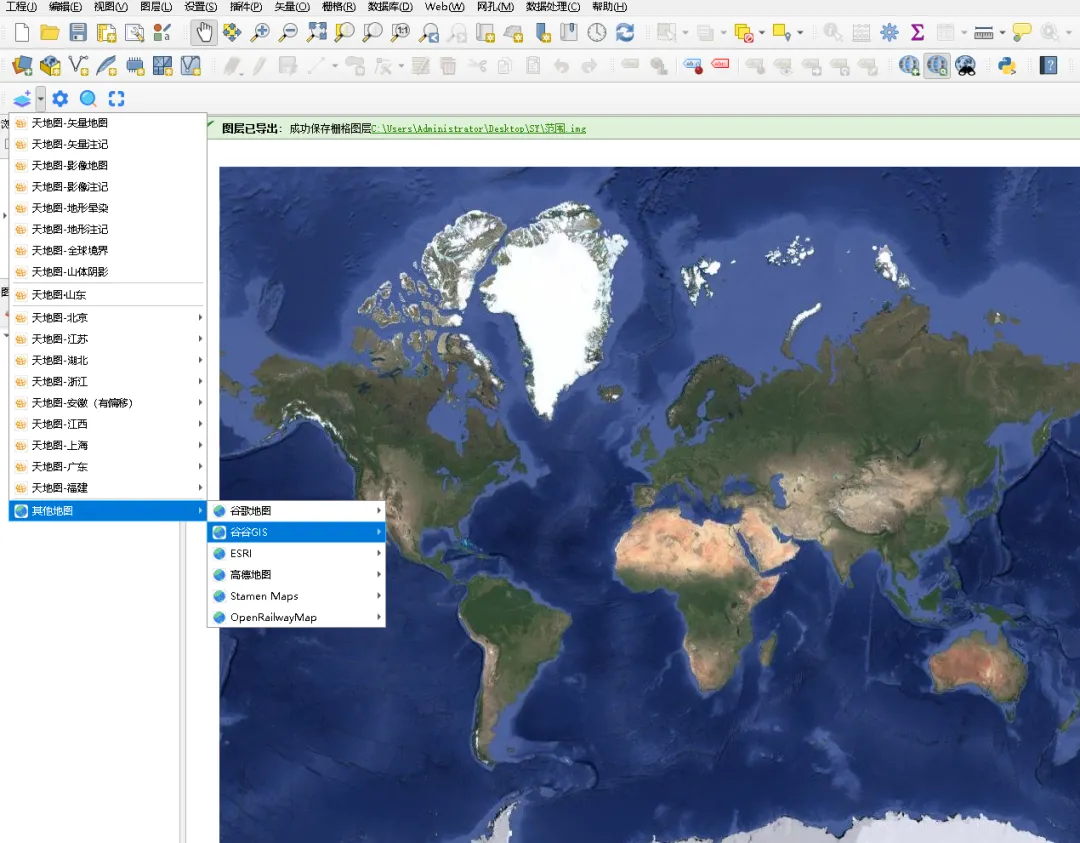The image size is (1080, 843).
Task: Select the Zoom In magnifier tool
Action: click(260, 32)
